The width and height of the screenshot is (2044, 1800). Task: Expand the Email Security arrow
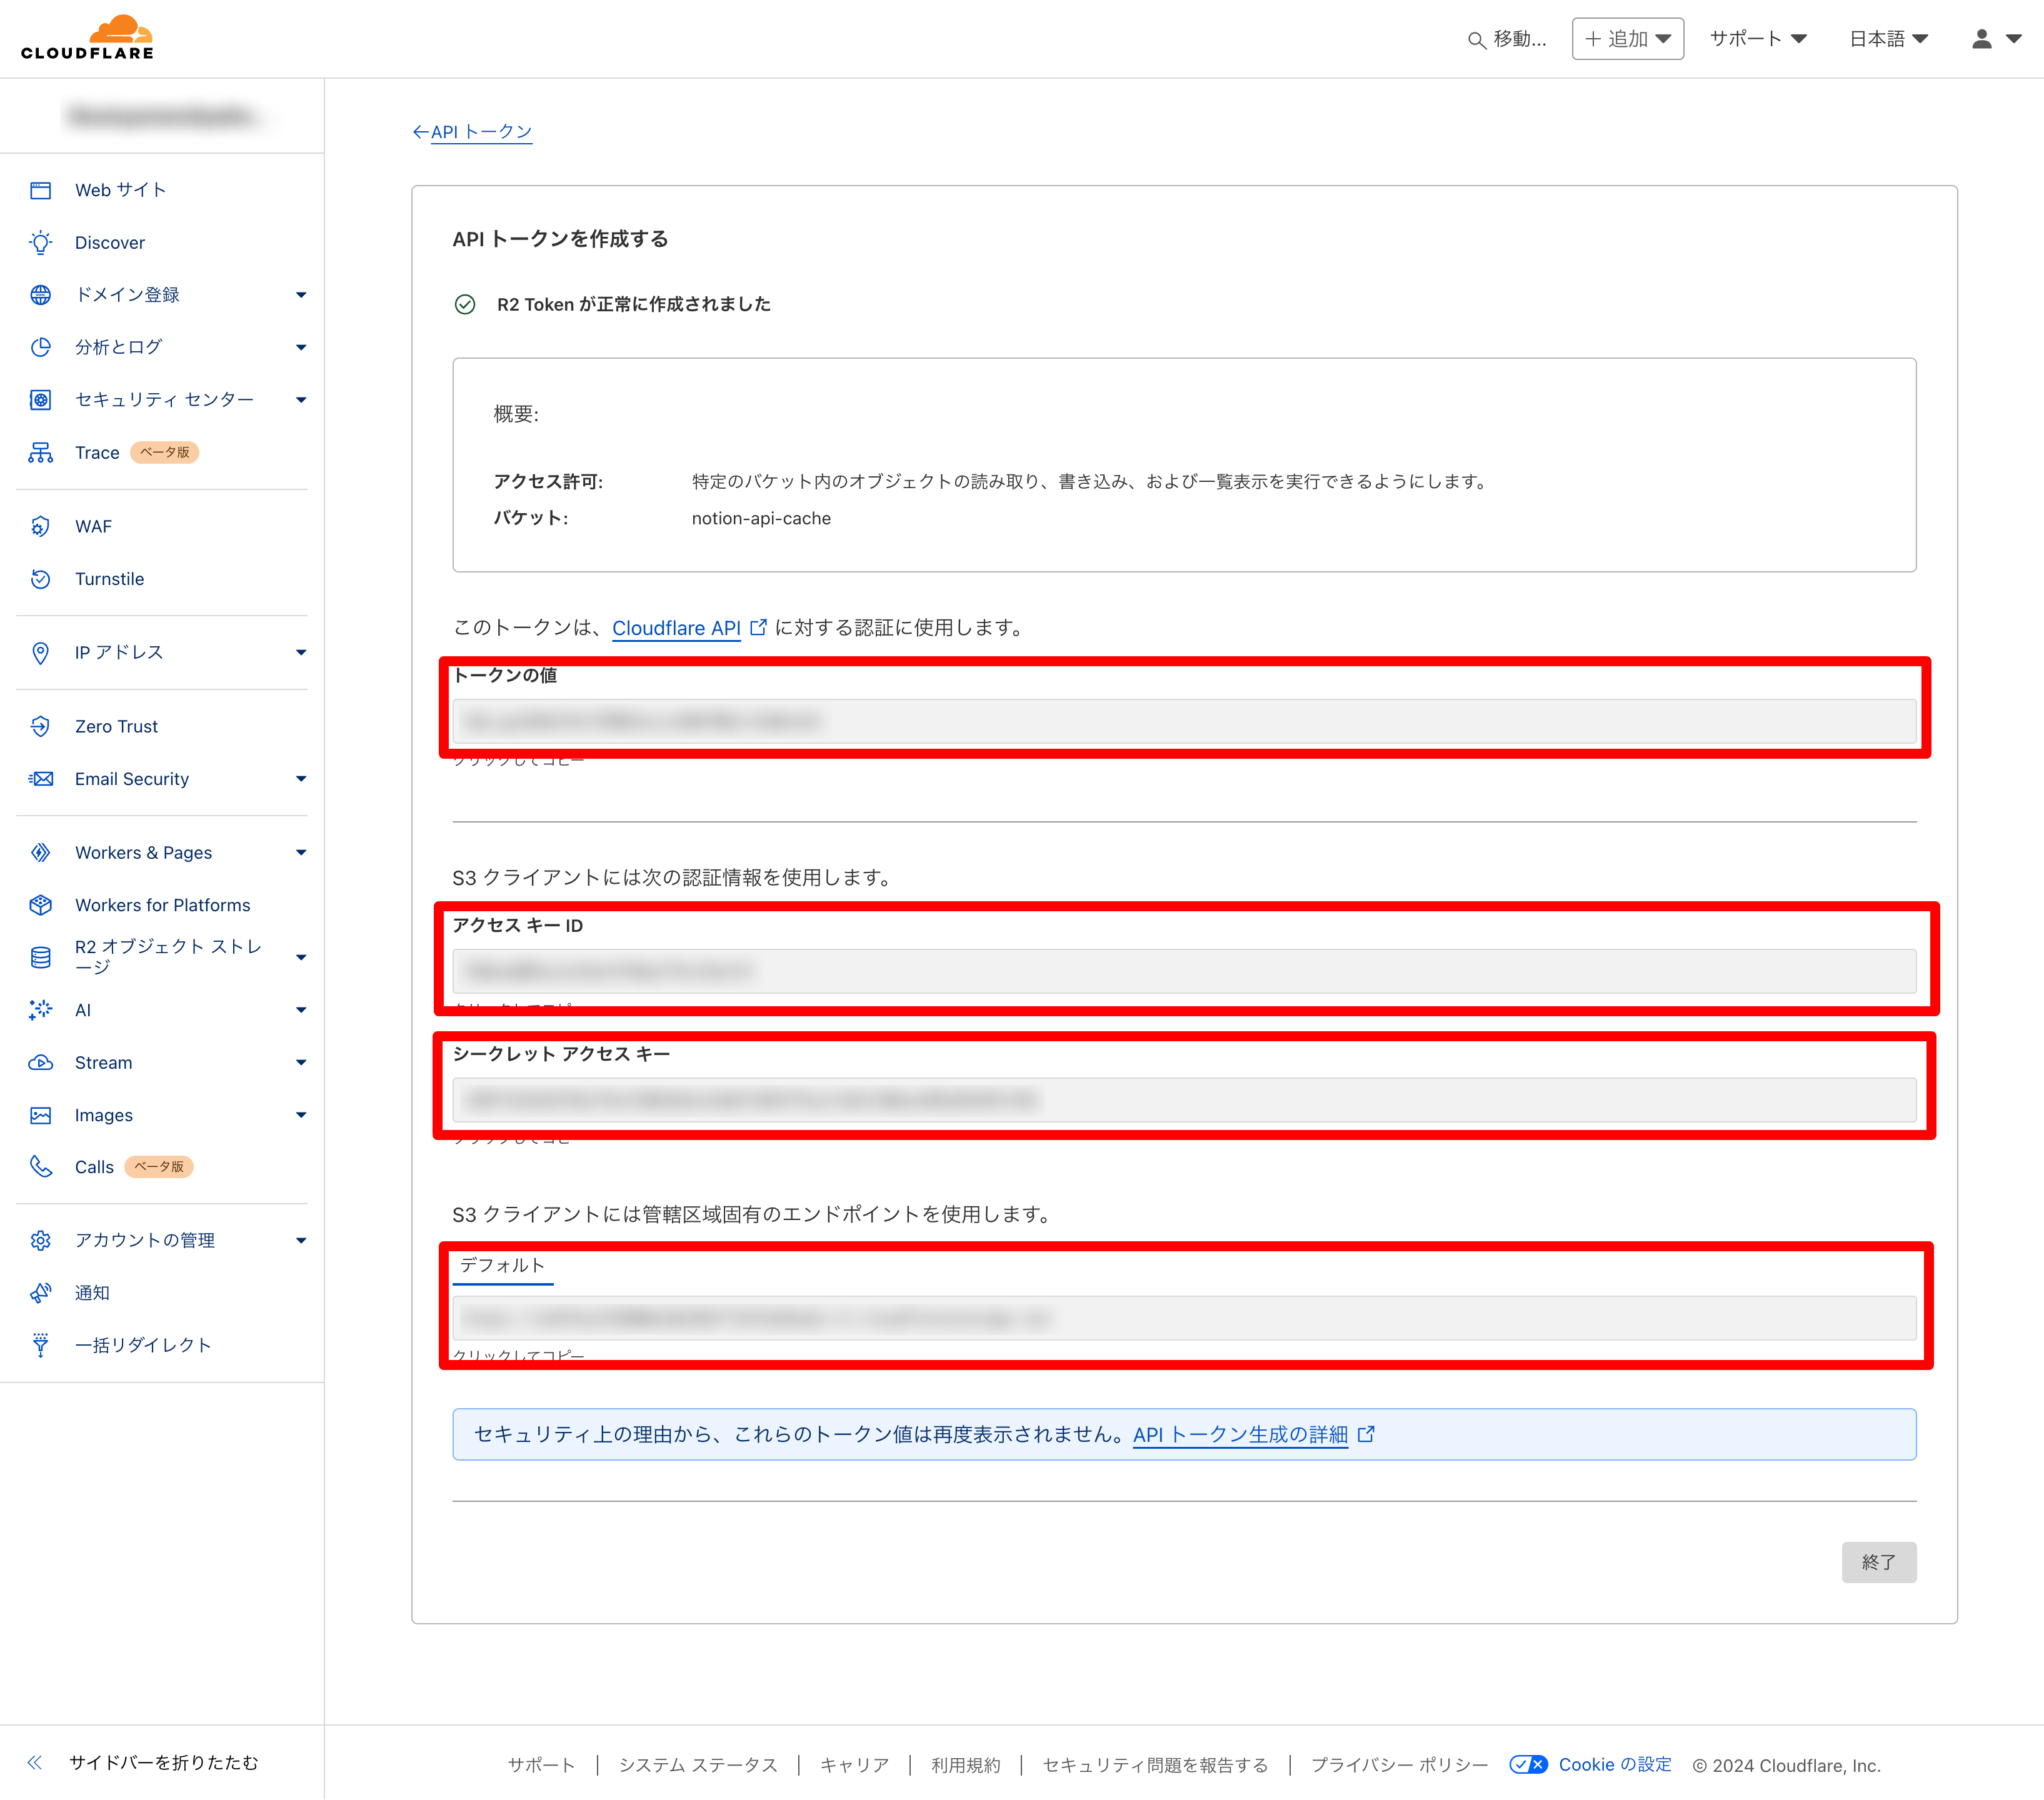tap(301, 779)
